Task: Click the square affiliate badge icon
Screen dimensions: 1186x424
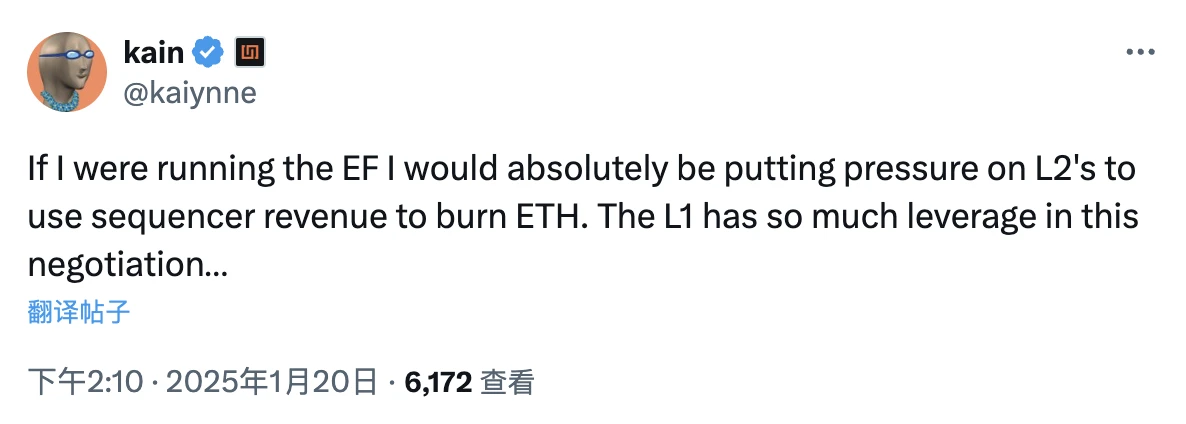Action: (x=248, y=53)
